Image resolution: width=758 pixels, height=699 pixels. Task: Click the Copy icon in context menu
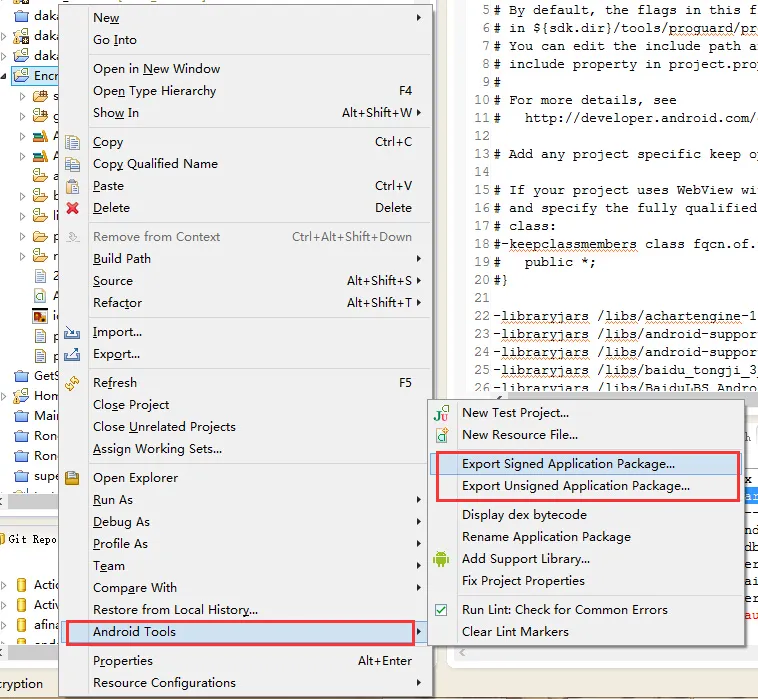(73, 142)
